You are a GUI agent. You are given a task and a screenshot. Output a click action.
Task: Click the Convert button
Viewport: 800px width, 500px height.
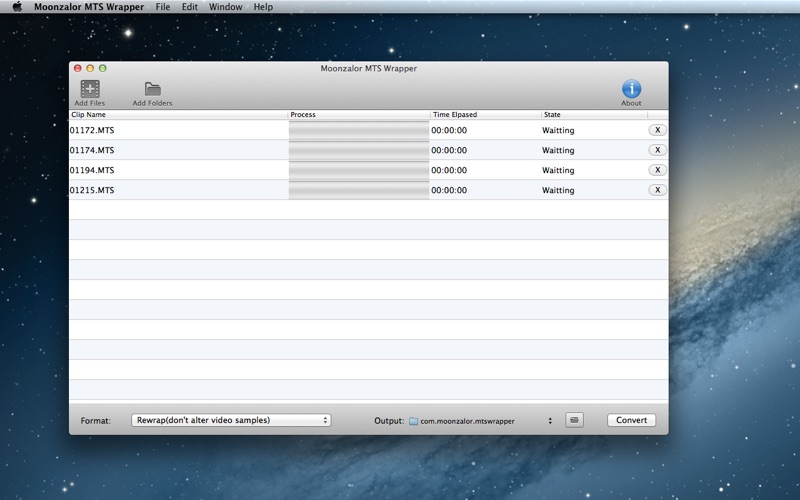[631, 420]
